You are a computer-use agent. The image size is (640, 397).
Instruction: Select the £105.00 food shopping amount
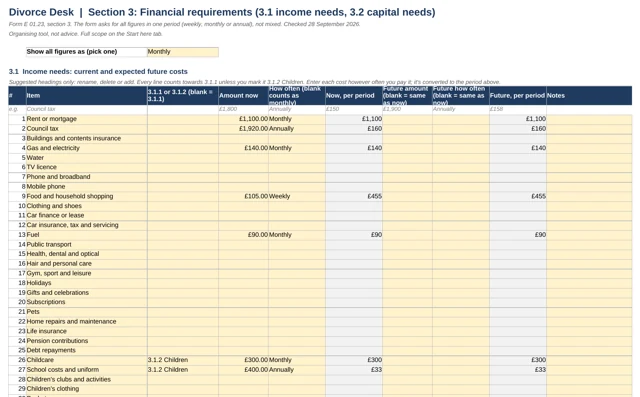click(x=243, y=196)
